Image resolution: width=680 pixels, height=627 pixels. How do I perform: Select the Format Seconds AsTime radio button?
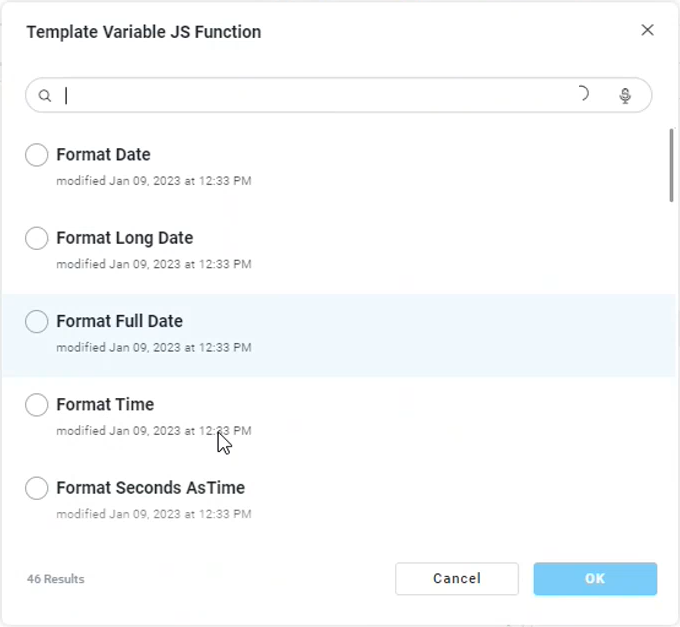[37, 488]
